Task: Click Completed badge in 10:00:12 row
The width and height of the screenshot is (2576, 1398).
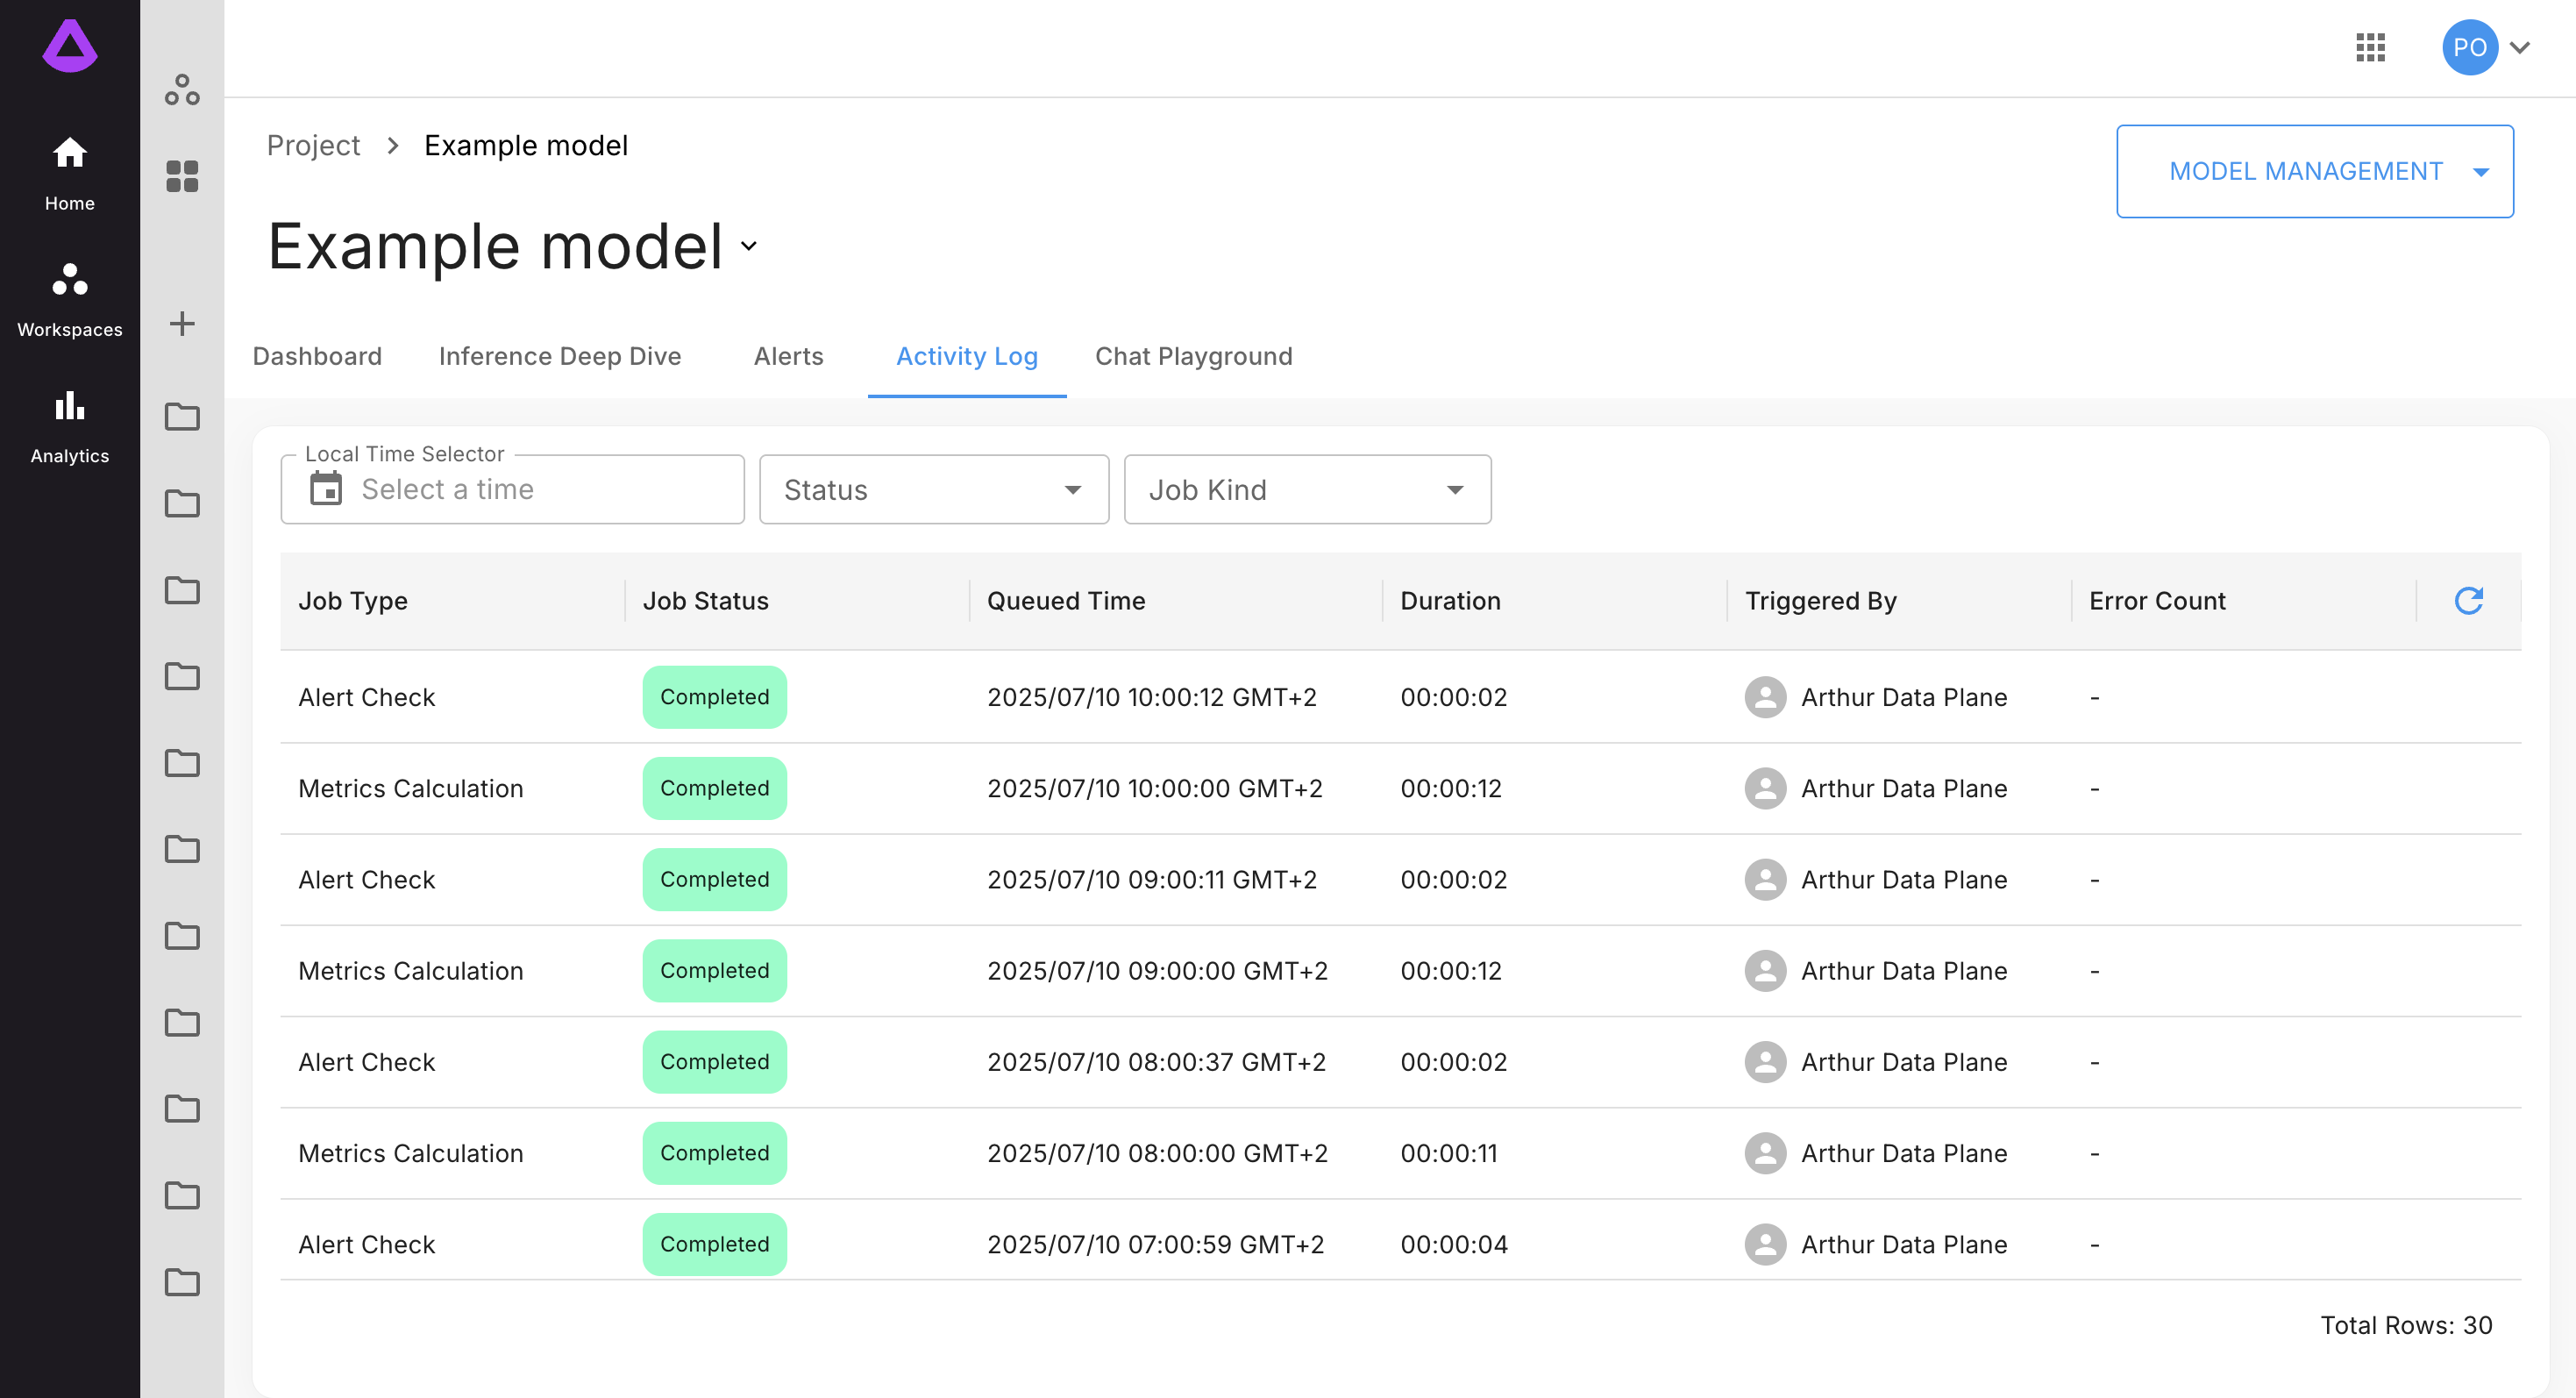Action: click(x=714, y=697)
